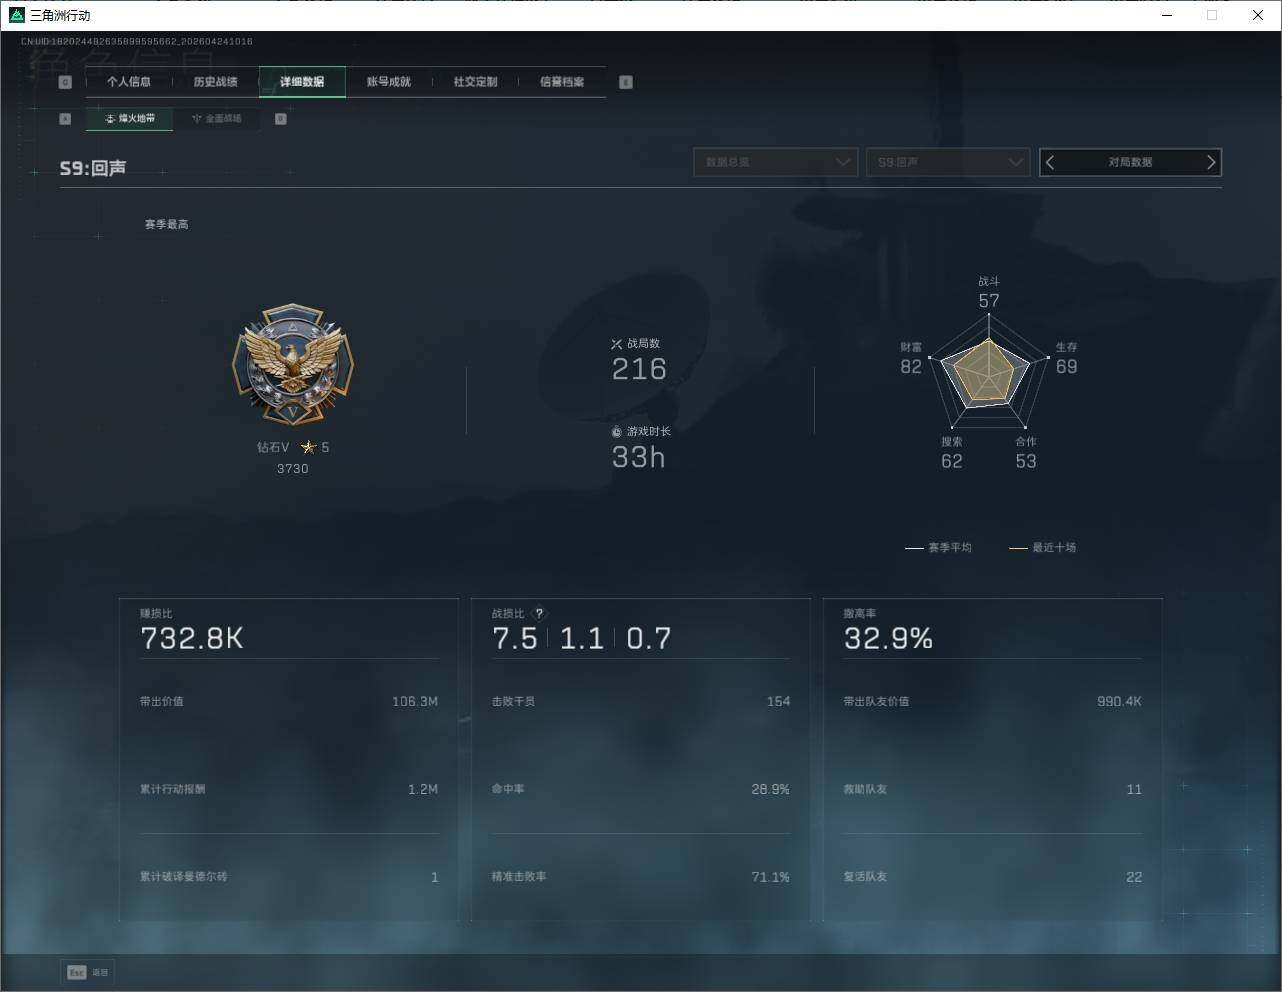Image resolution: width=1282 pixels, height=992 pixels.
Task: Click the 财富 82 radar label
Action: pos(911,358)
